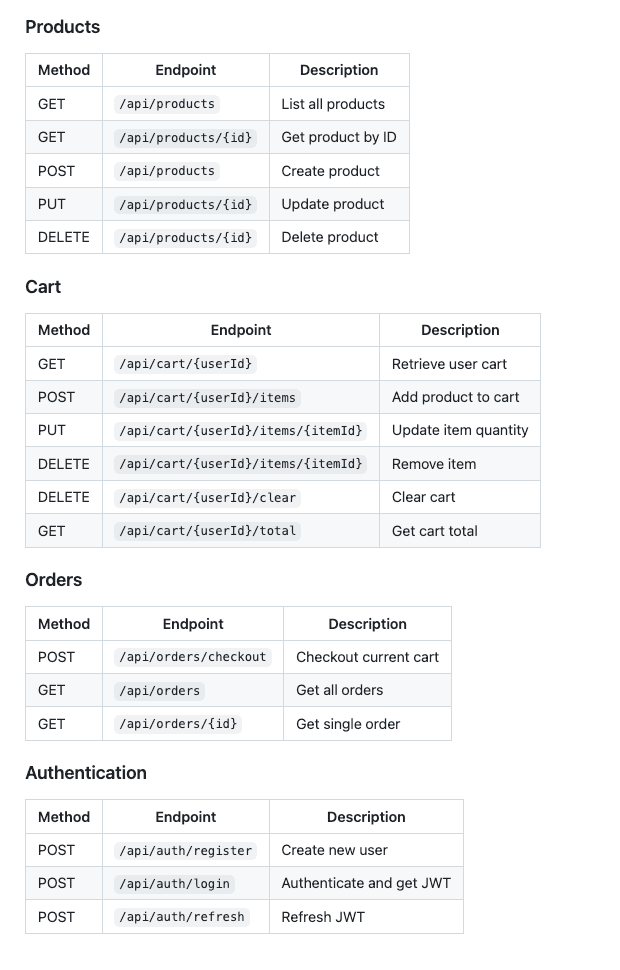The height and width of the screenshot is (970, 620).
Task: Select the /api/orders/{id} endpoint code
Action: click(179, 724)
